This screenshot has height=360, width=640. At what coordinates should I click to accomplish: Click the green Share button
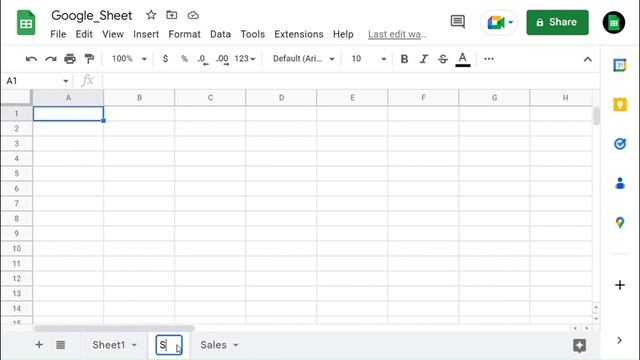[x=557, y=22]
